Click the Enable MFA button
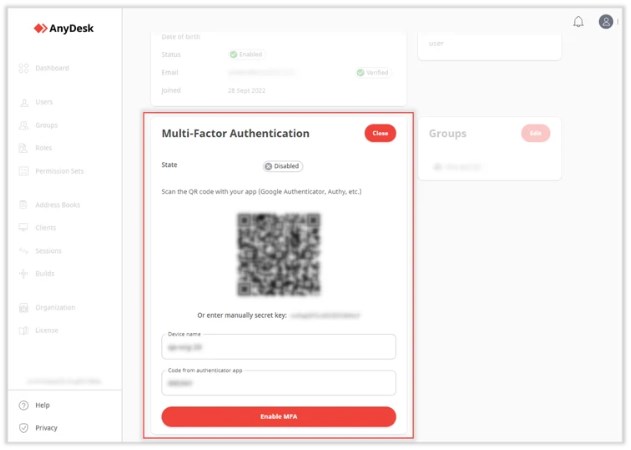The image size is (631, 450). pyautogui.click(x=278, y=416)
